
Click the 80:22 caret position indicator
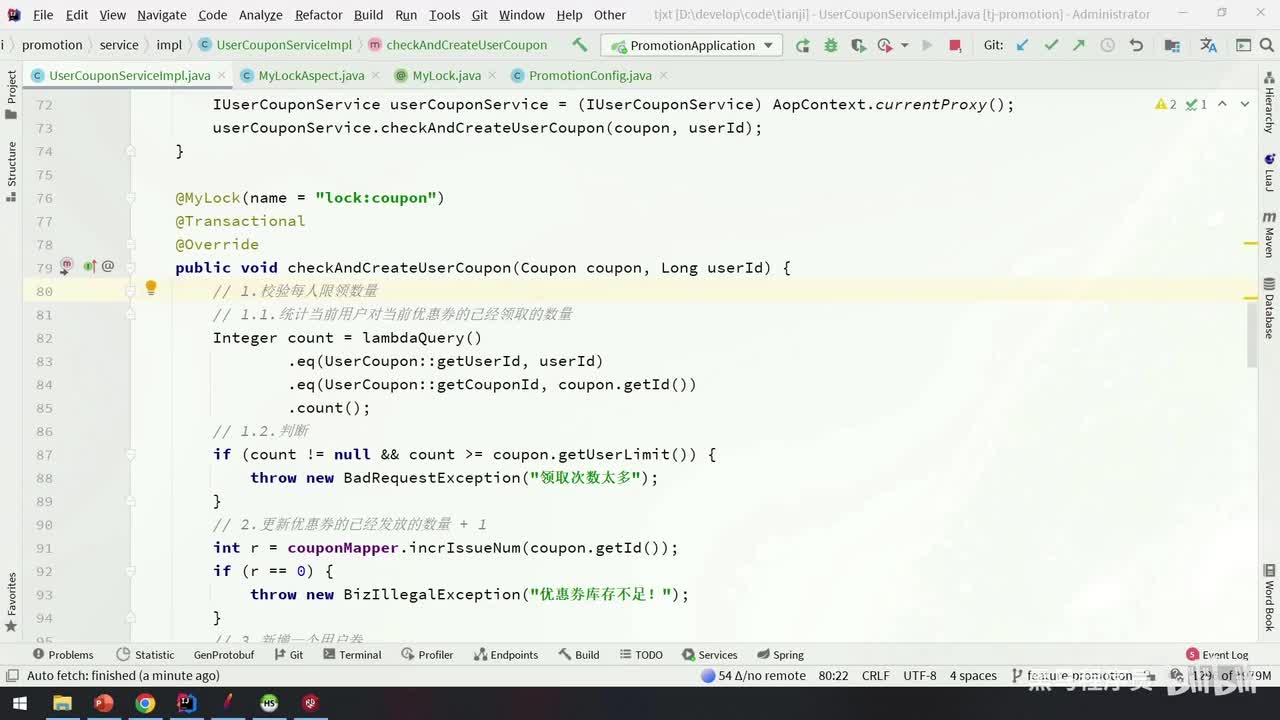point(833,676)
